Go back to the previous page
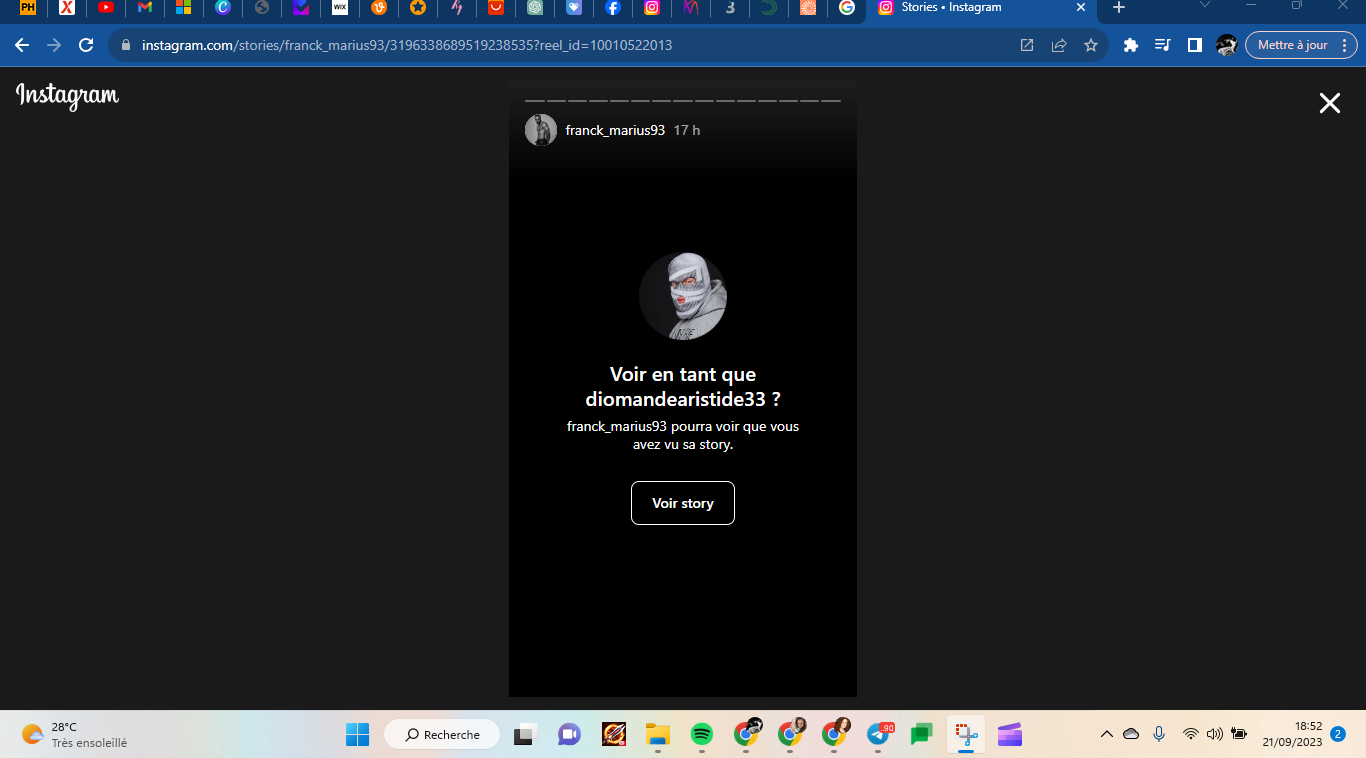 pyautogui.click(x=22, y=45)
